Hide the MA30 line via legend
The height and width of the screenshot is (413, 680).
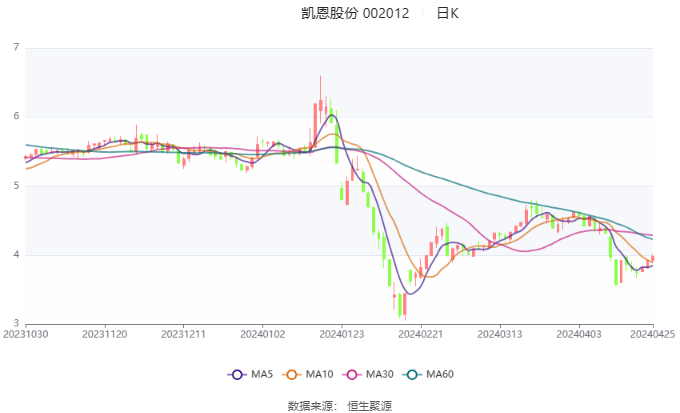pyautogui.click(x=368, y=374)
